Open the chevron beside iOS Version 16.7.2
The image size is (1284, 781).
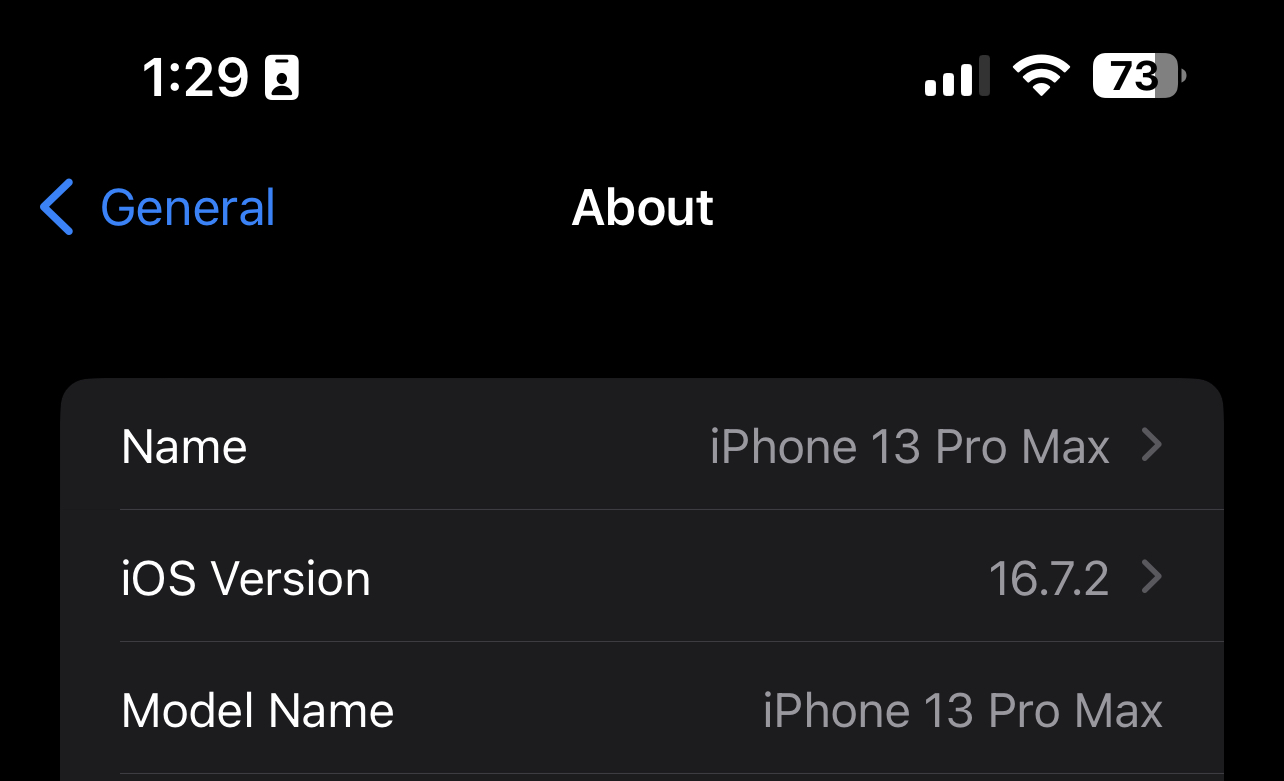coord(1152,577)
